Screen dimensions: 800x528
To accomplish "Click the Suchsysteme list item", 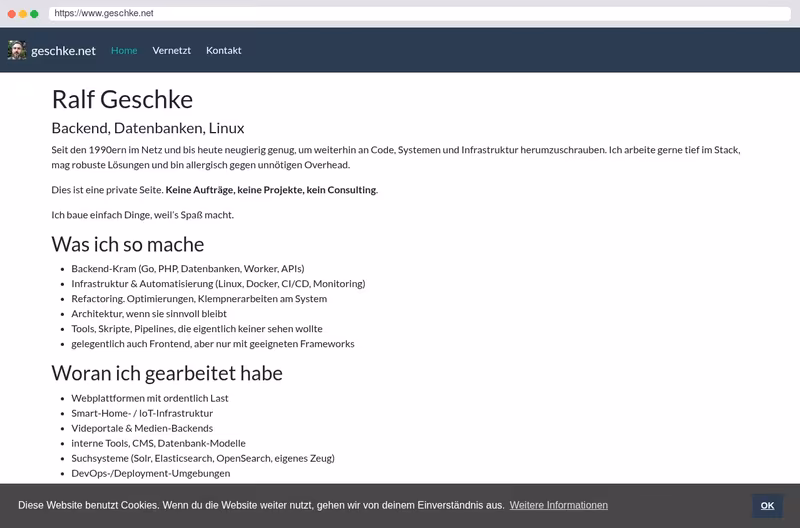I will click(203, 458).
